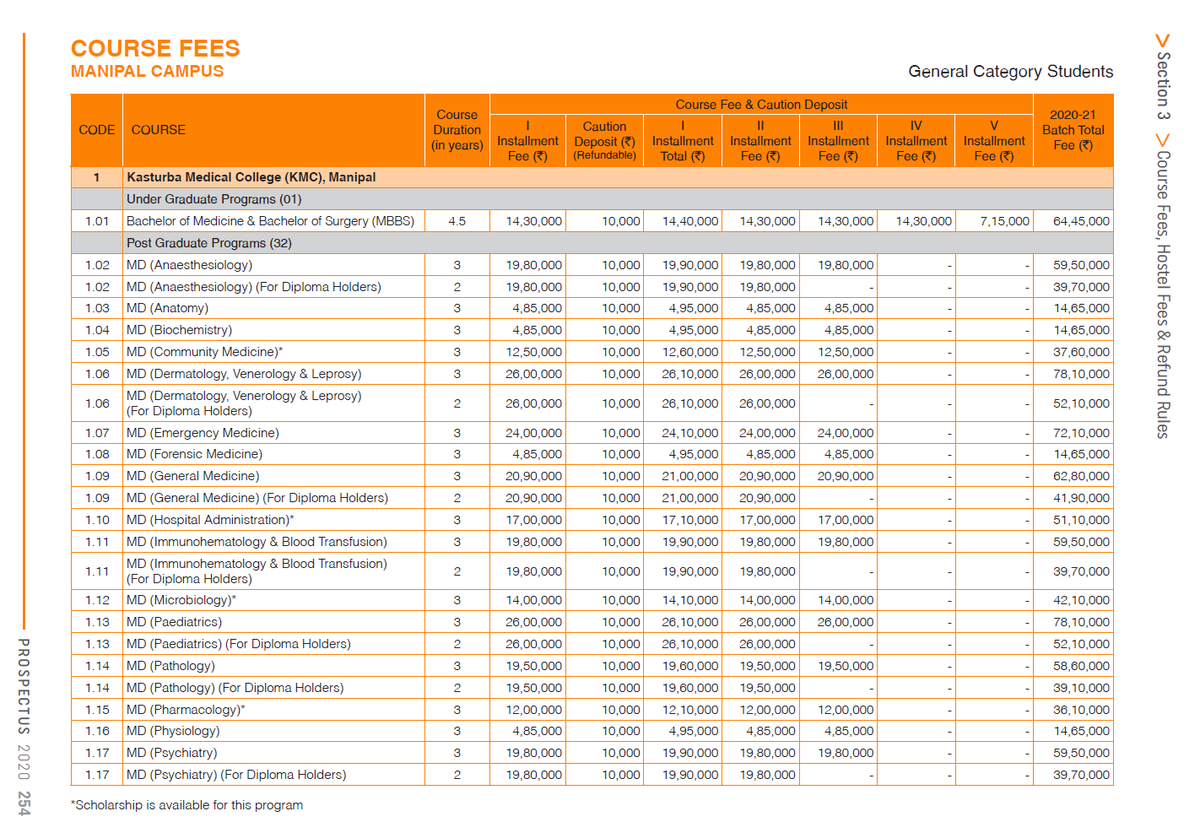The image size is (1200, 833).
Task: Click MD (Hospital Administration) total 51,10,000
Action: 1081,520
